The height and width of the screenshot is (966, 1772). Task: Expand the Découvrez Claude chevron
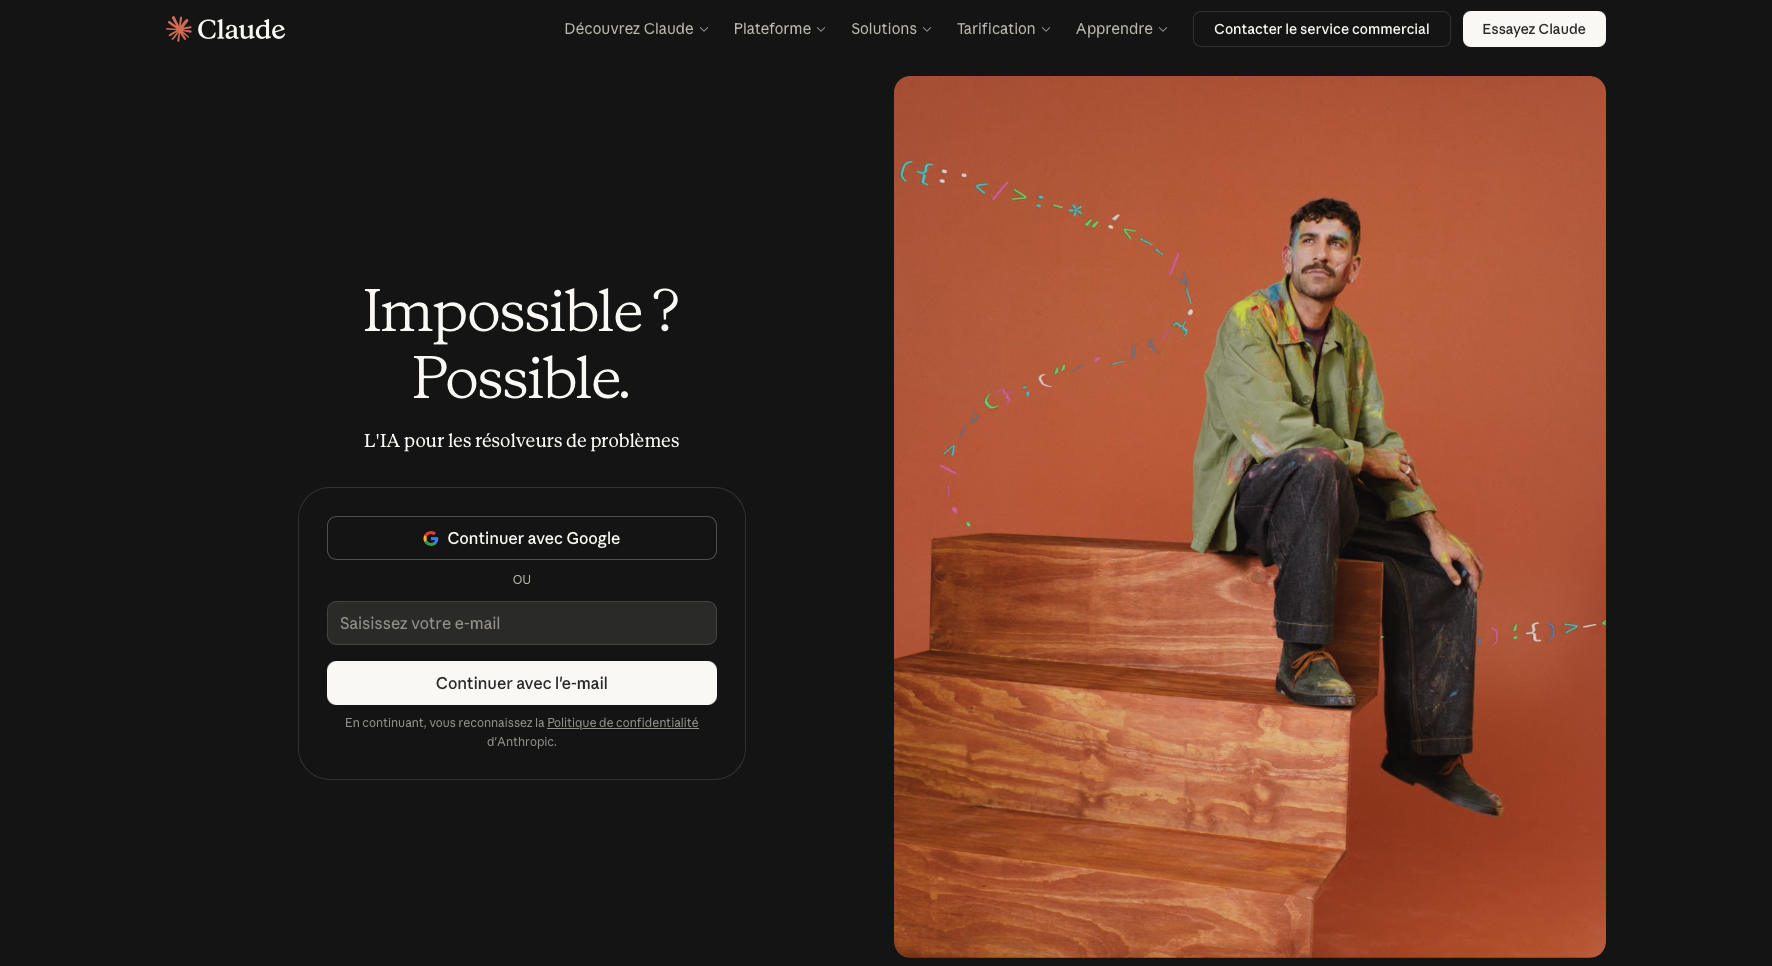tap(704, 29)
